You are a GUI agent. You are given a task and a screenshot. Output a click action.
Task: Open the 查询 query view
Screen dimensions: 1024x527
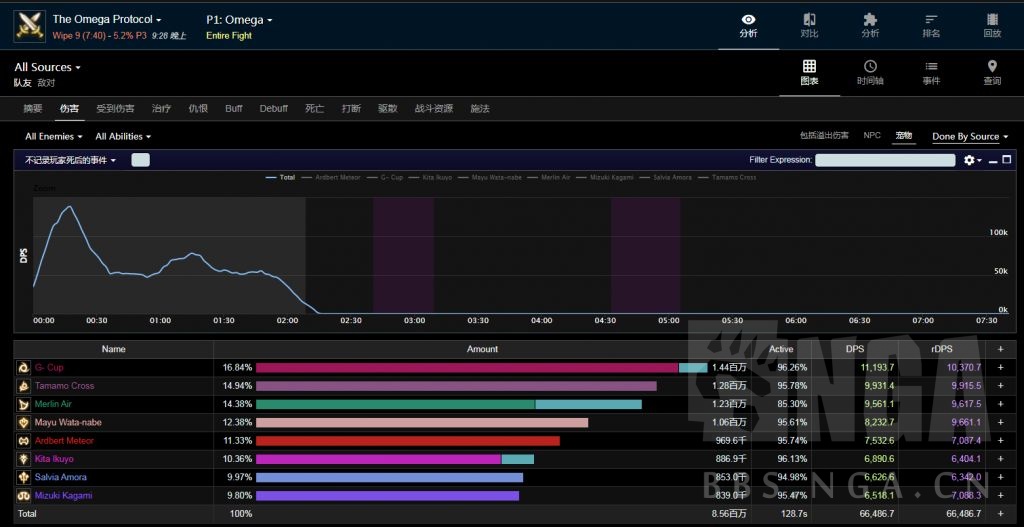click(992, 73)
